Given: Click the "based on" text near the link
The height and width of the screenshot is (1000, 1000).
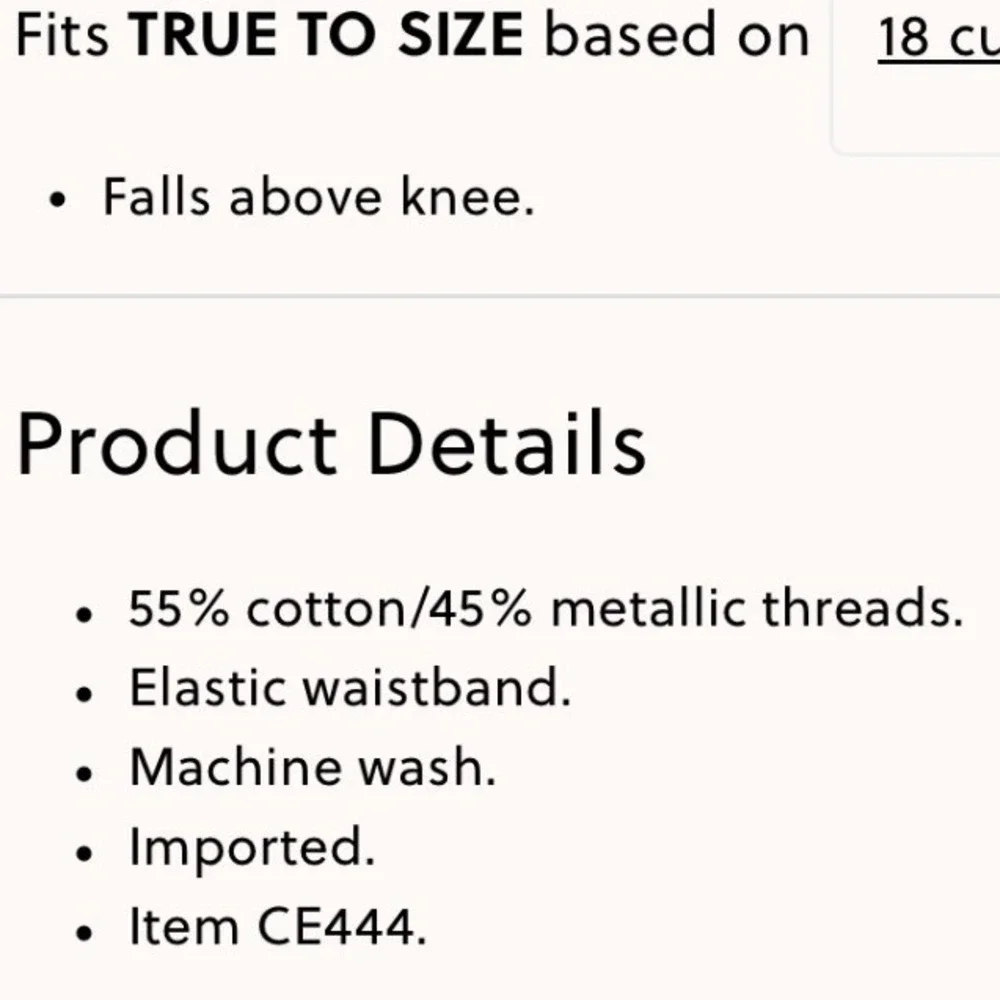Looking at the screenshot, I should pos(677,35).
